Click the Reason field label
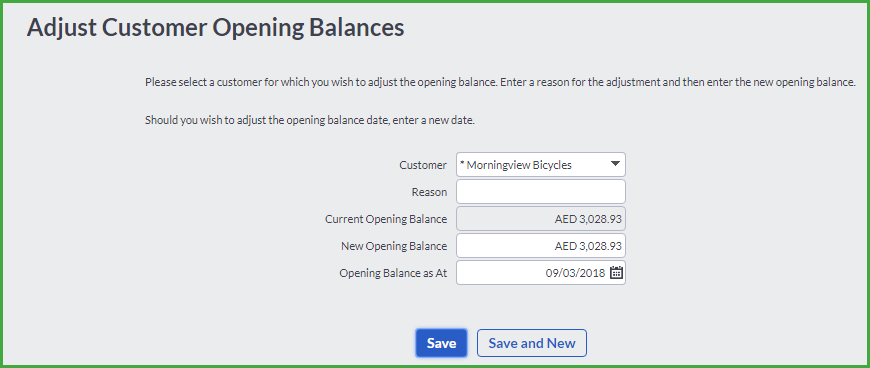The width and height of the screenshot is (870, 368). [x=429, y=192]
